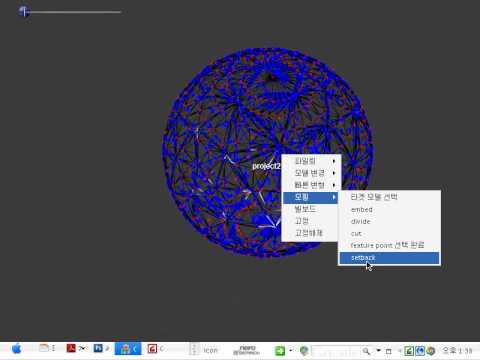Click the round Chrome-like tray icon
This screenshot has height=360, width=480.
(431, 351)
